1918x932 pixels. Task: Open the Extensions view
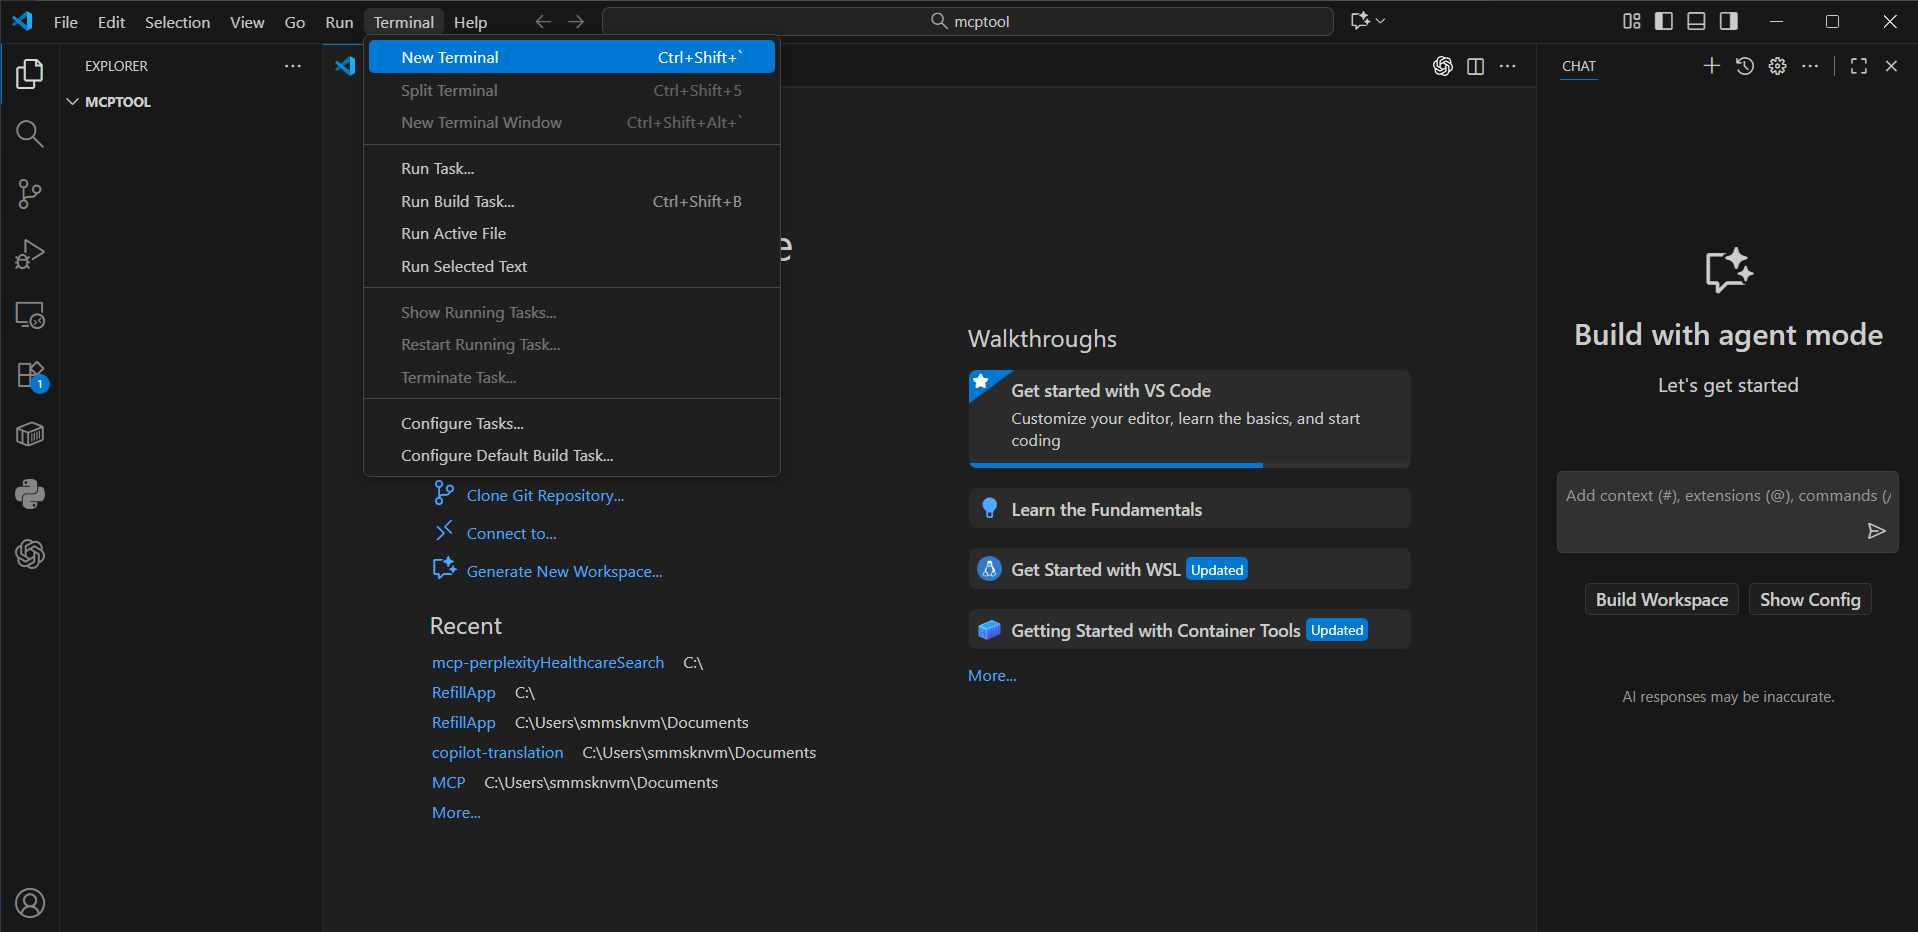coord(30,376)
